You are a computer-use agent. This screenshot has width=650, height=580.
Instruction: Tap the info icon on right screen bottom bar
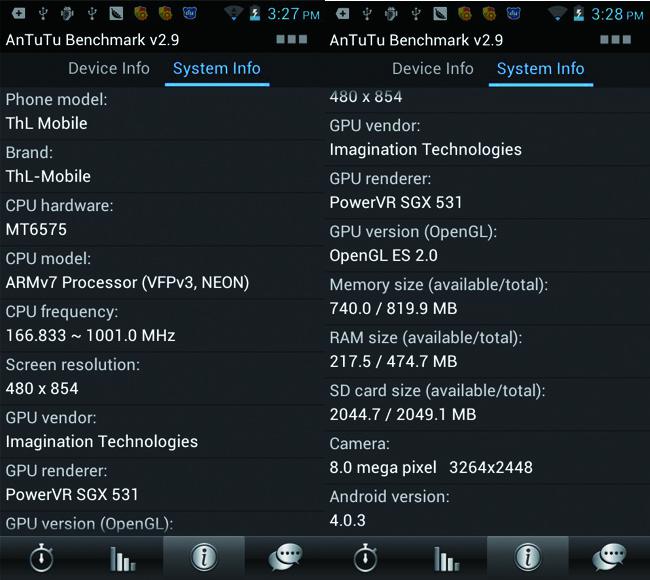coord(528,557)
